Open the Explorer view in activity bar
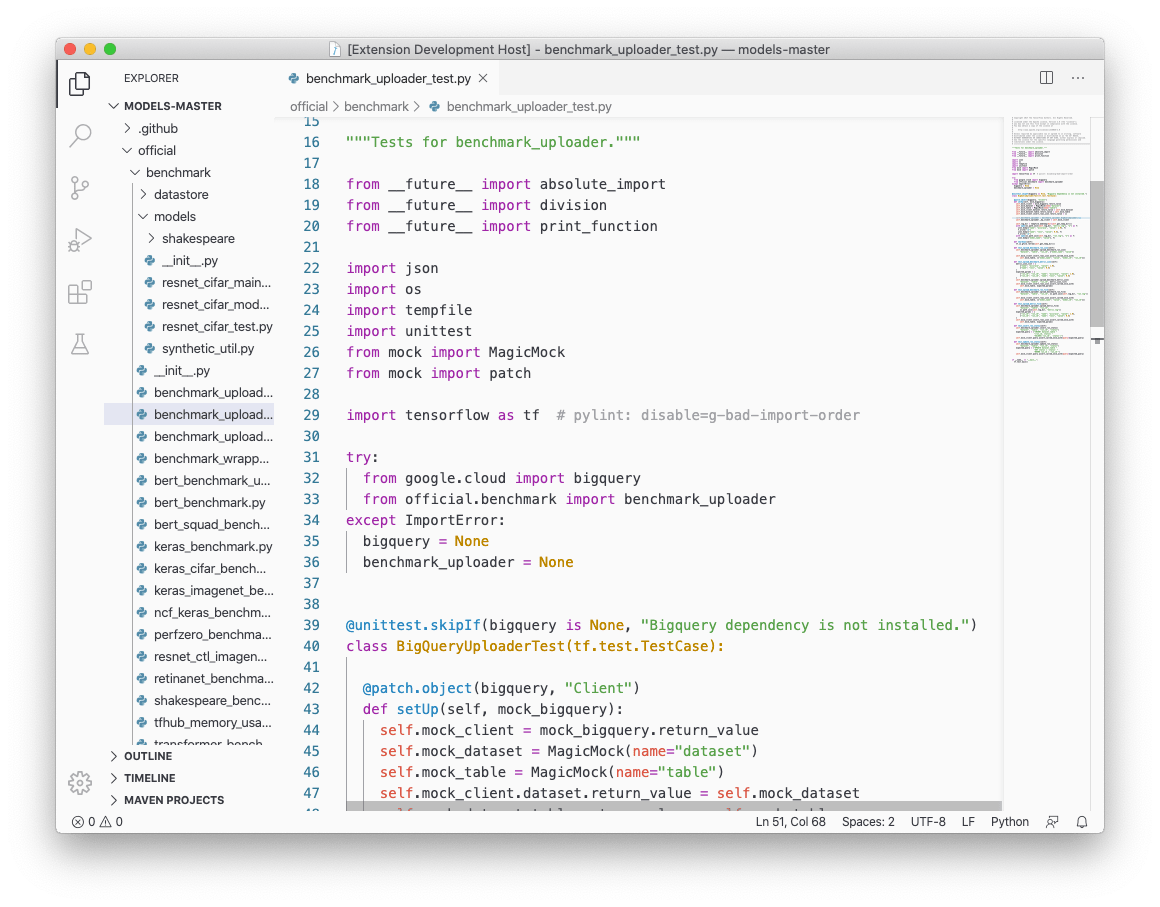This screenshot has height=907, width=1160. click(x=80, y=84)
